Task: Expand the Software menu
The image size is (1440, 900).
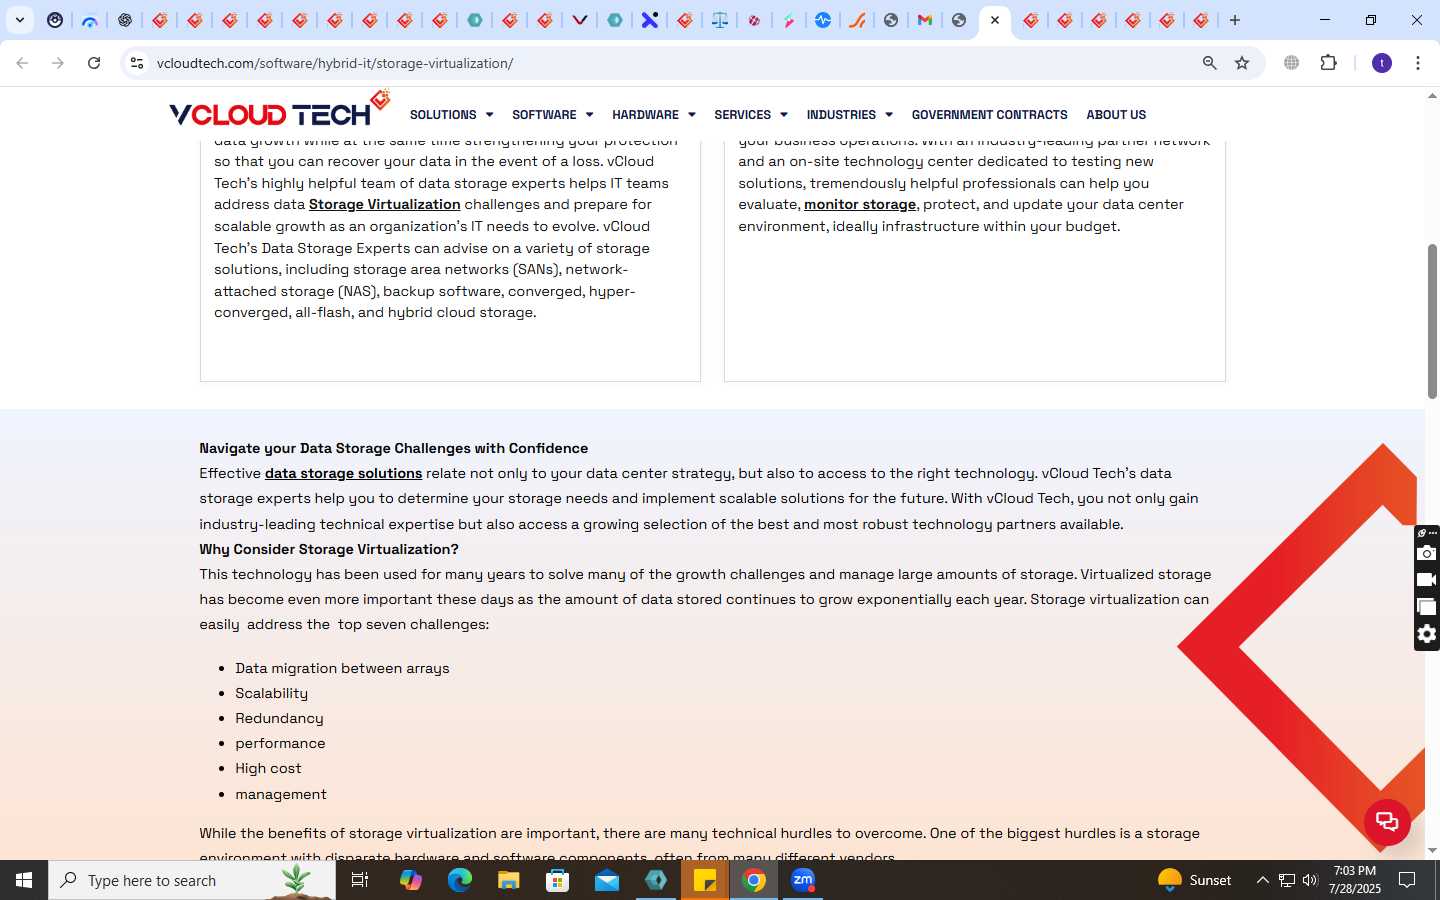Action: click(552, 115)
